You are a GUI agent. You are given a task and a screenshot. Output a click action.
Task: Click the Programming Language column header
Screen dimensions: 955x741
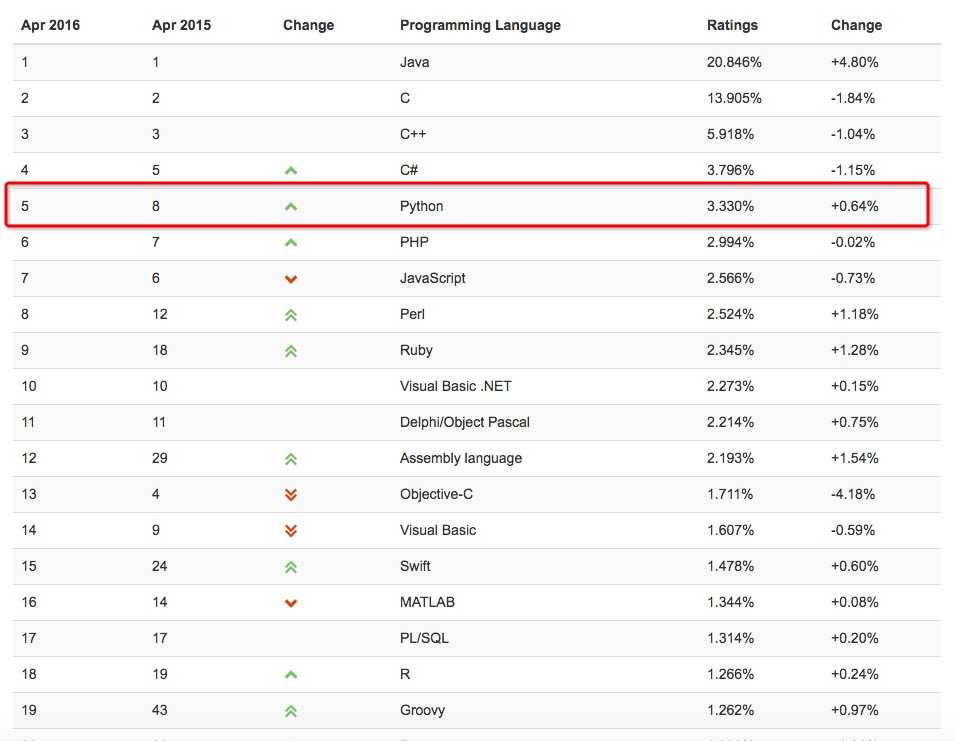tap(480, 25)
